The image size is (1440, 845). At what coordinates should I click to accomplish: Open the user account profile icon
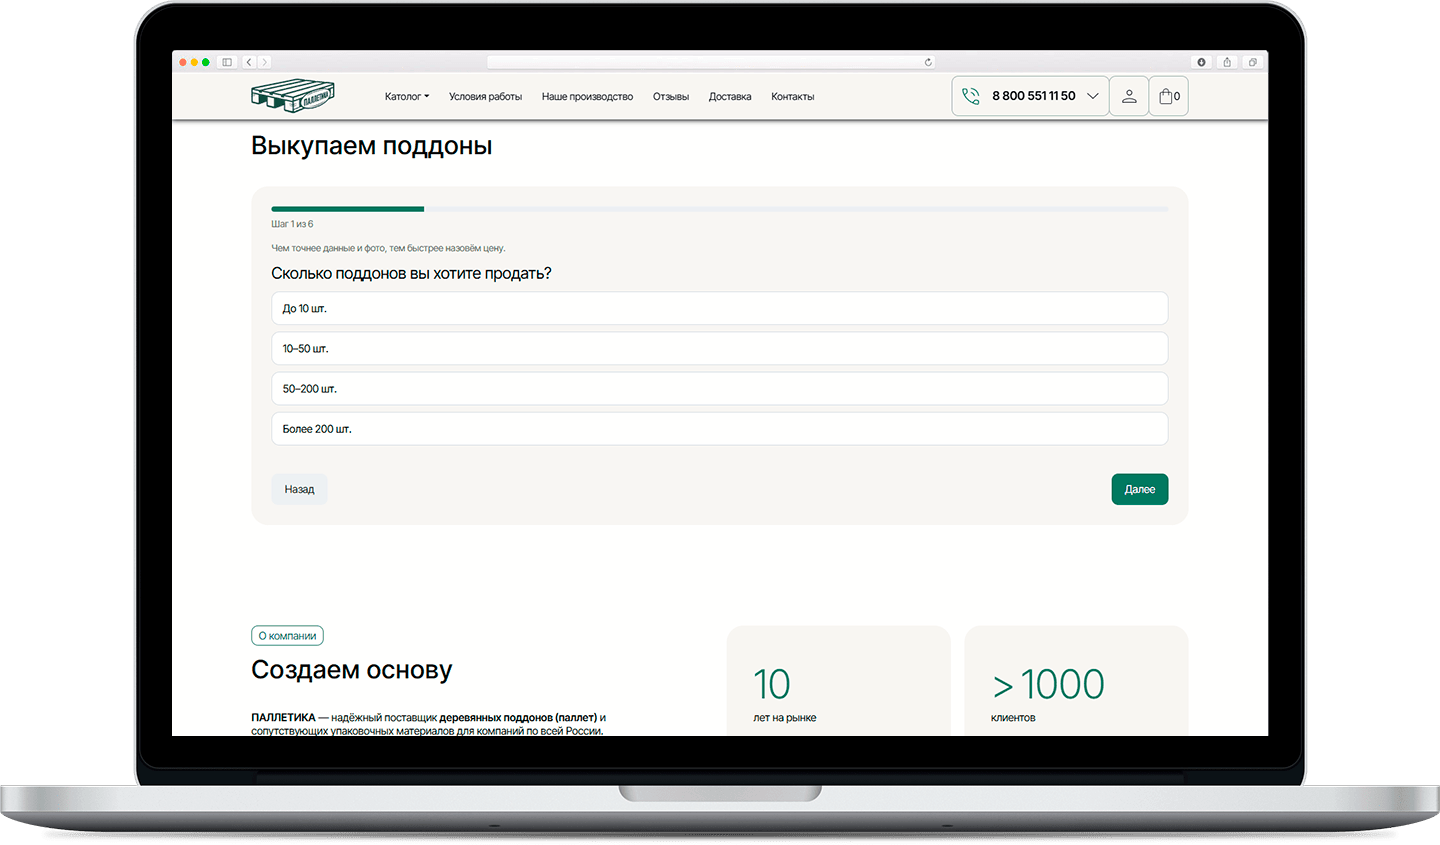coord(1128,96)
